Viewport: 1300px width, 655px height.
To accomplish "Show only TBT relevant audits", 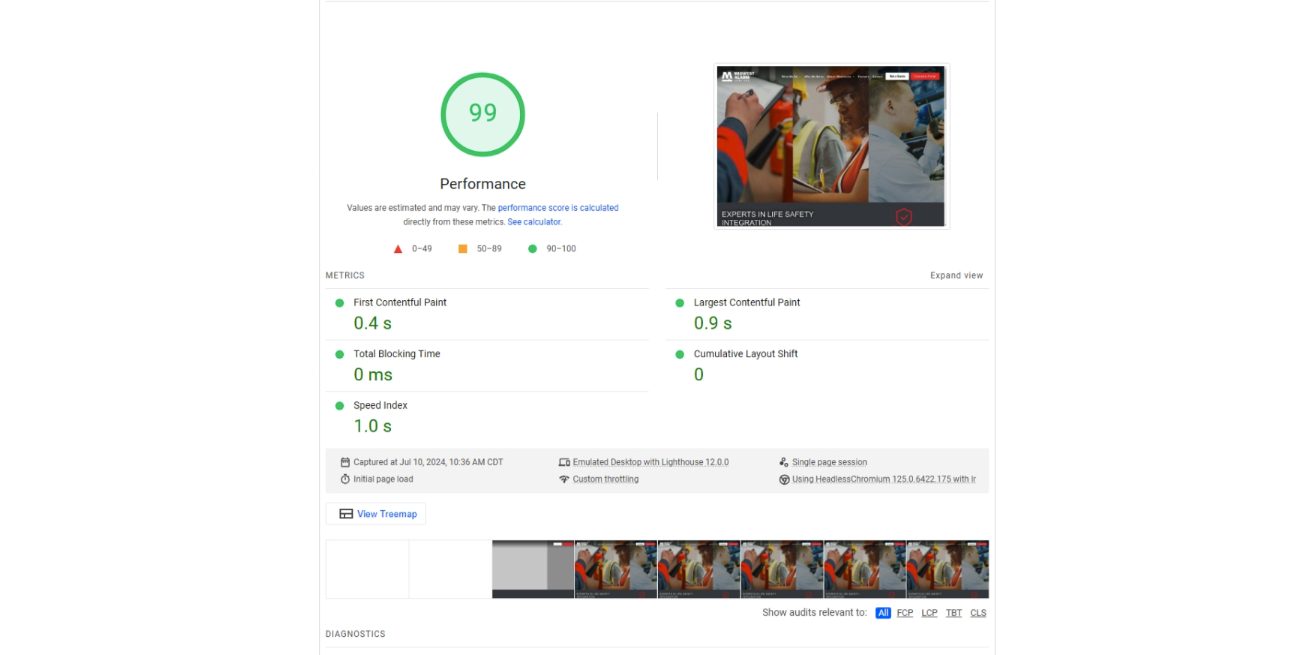I will pyautogui.click(x=954, y=613).
